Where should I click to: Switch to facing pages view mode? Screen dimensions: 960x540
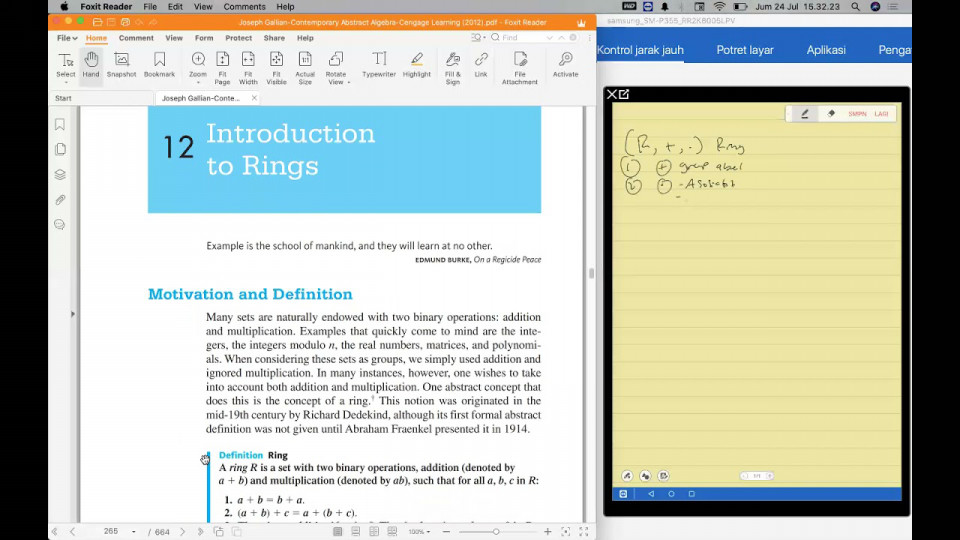[x=374, y=531]
